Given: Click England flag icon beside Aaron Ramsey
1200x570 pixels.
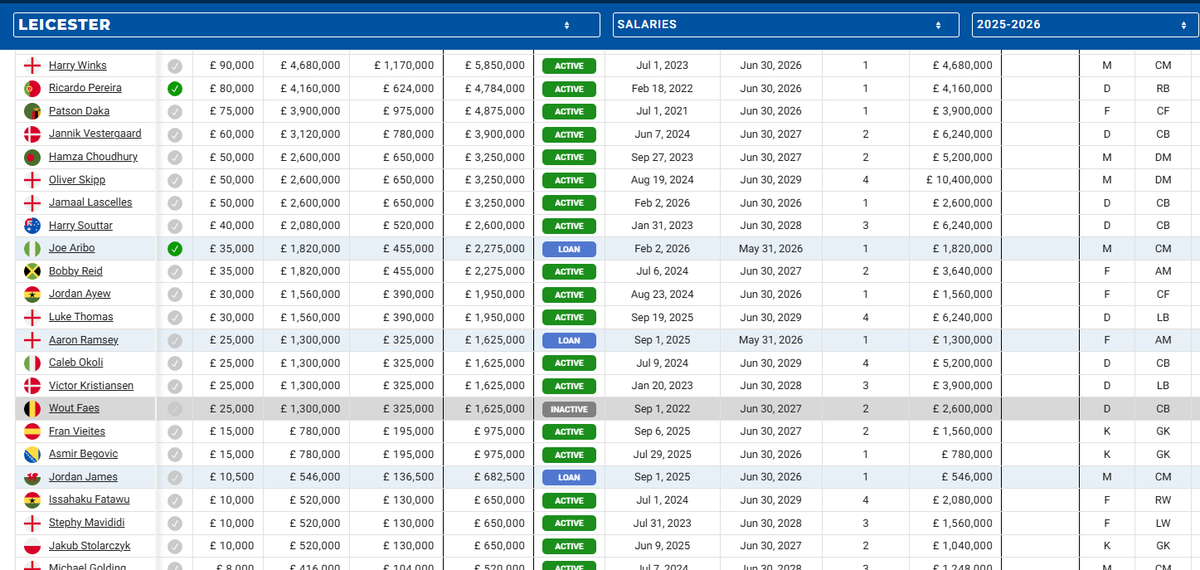Looking at the screenshot, I should pos(32,340).
